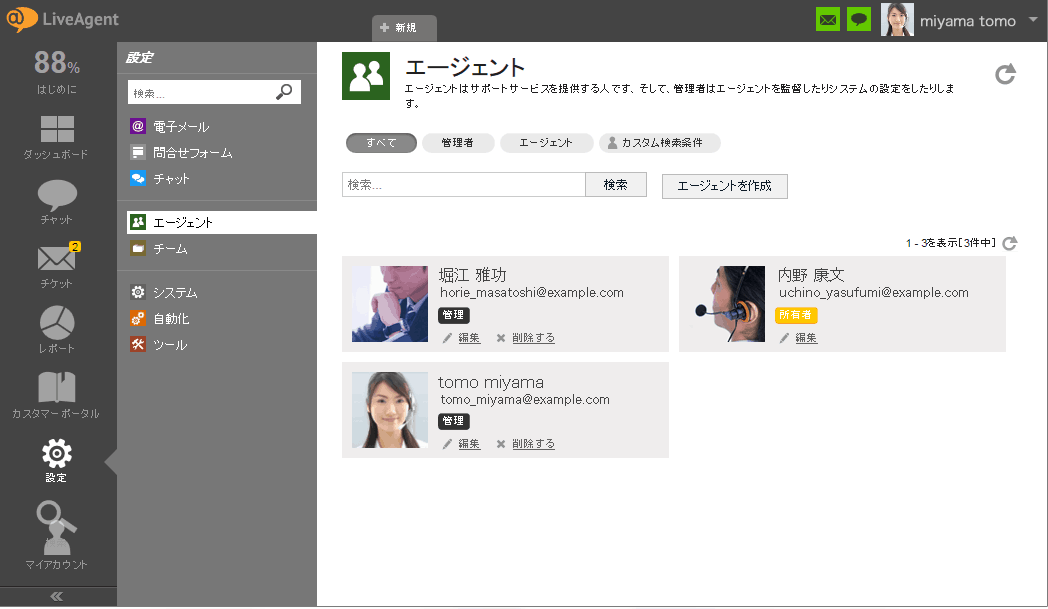Click the green envelope icon in header
Viewport: 1048px width, 609px height.
(828, 19)
